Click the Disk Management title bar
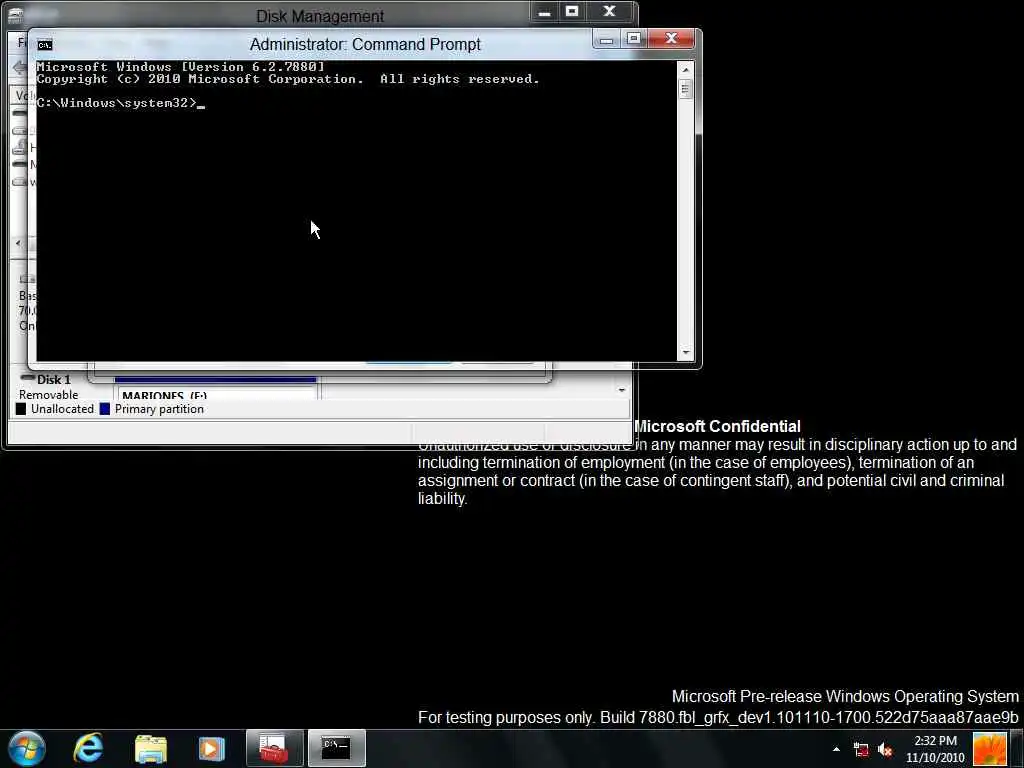 (x=320, y=16)
